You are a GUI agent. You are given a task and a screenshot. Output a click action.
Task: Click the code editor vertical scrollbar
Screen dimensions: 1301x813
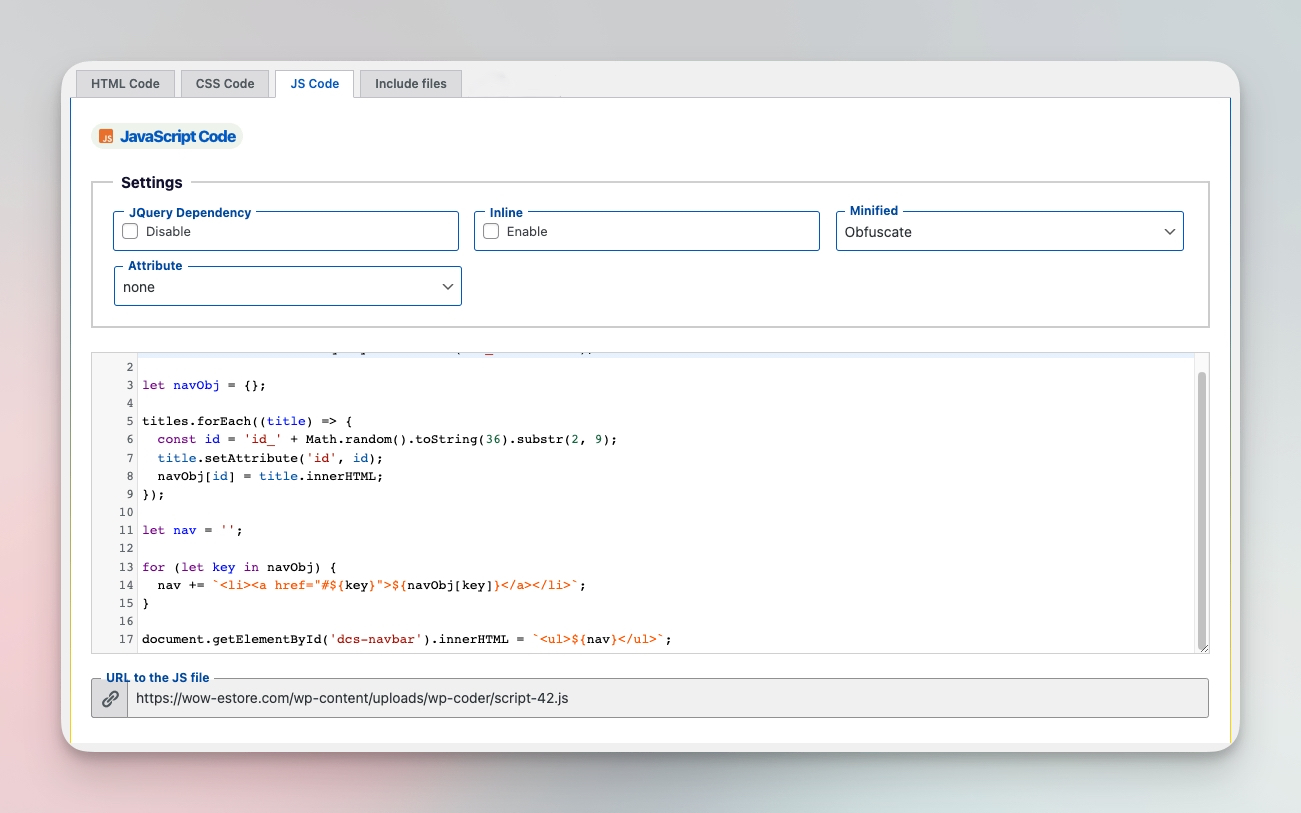pos(1203,508)
